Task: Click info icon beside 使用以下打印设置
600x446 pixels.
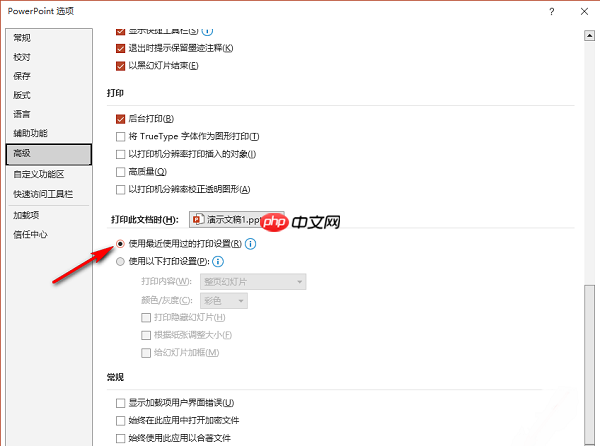Action: pos(218,262)
